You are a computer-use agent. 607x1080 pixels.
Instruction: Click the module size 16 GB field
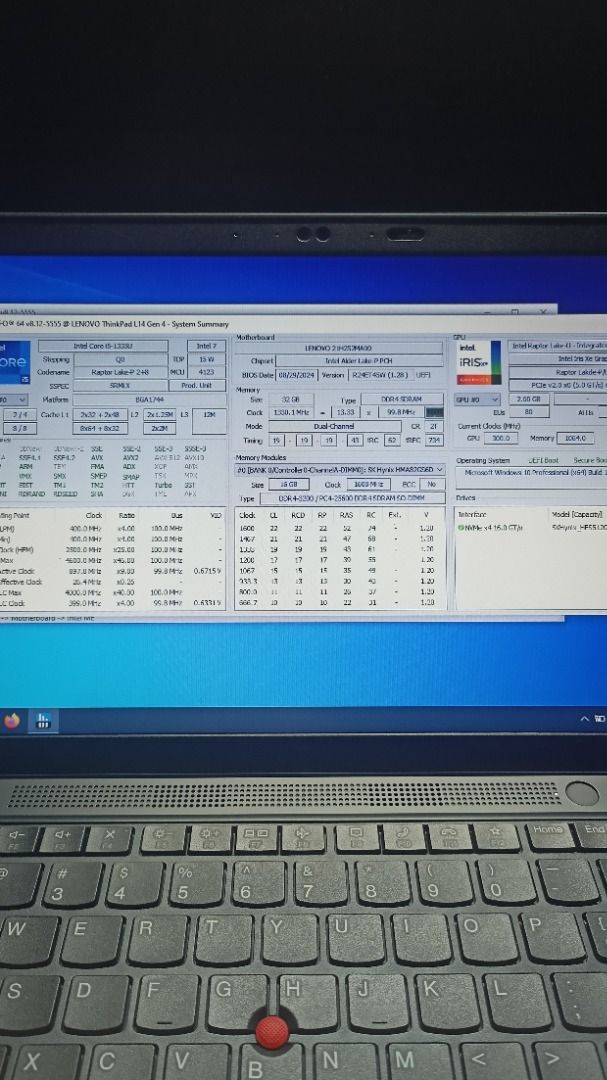289,484
